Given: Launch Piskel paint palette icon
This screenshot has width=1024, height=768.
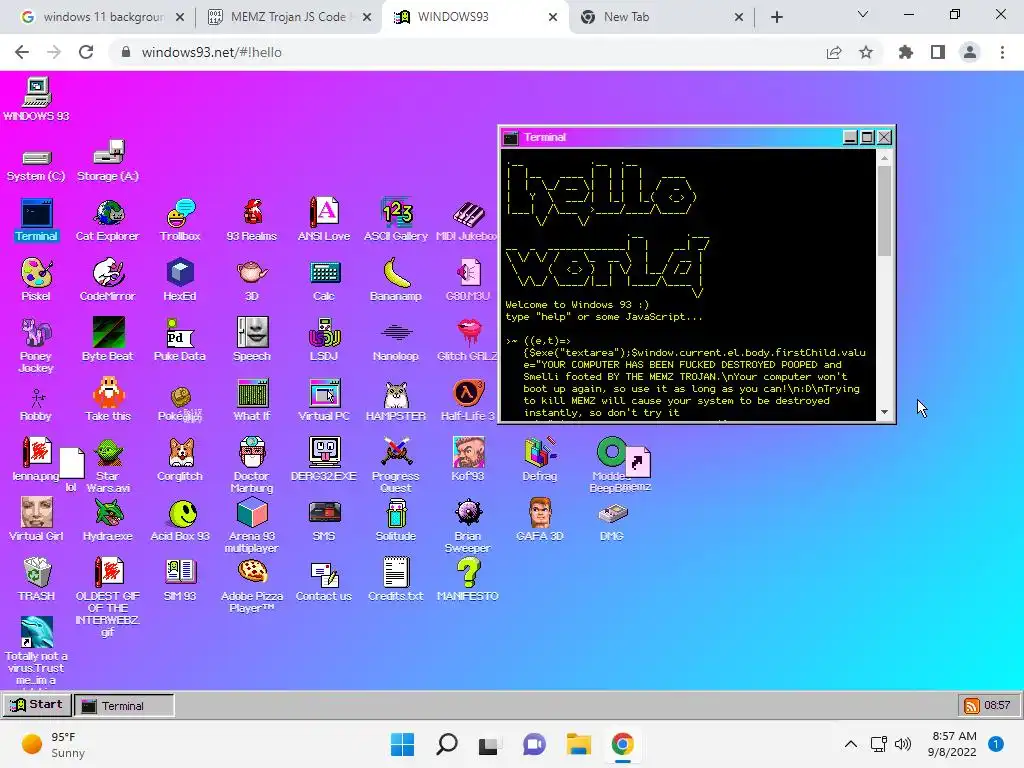Looking at the screenshot, I should click(x=36, y=280).
